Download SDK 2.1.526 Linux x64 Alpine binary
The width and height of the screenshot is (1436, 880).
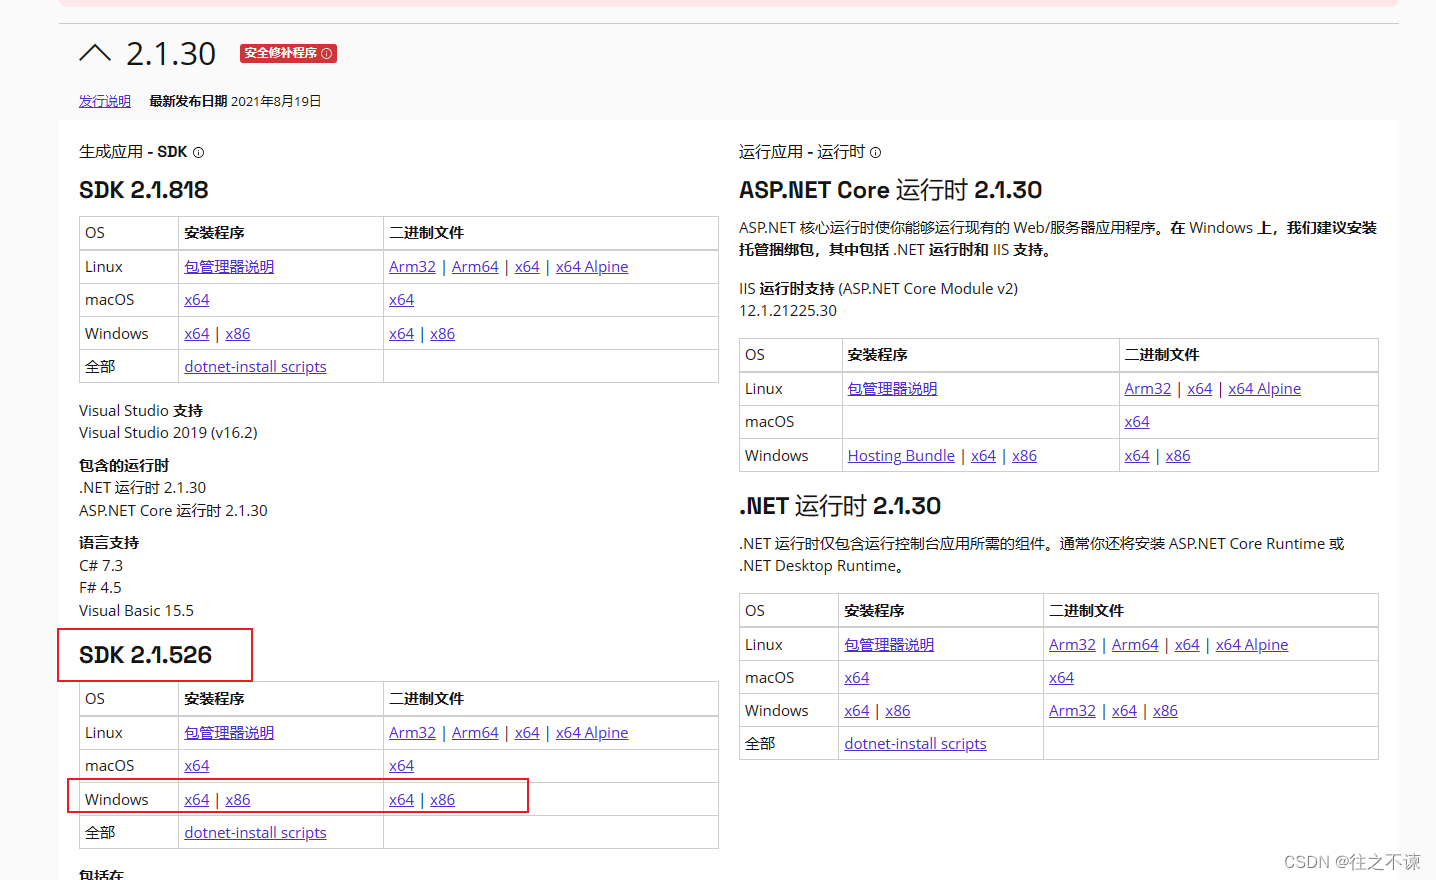592,733
